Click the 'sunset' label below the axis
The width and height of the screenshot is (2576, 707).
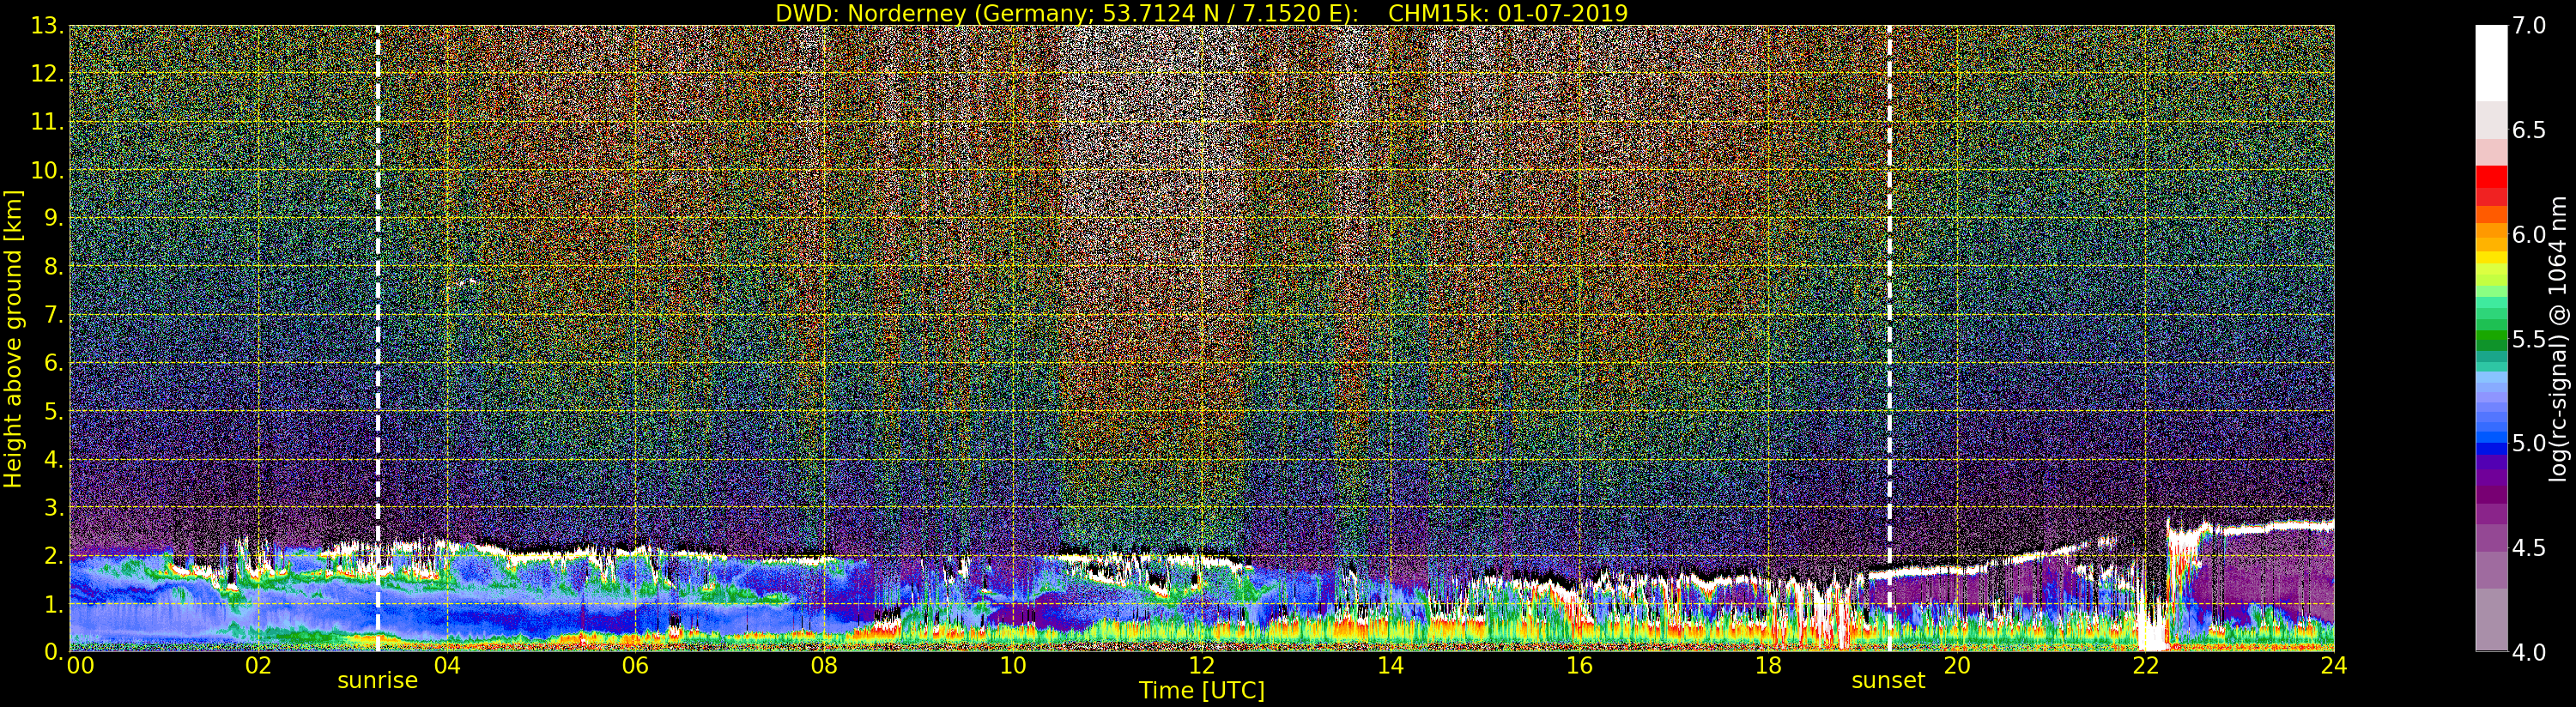click(1888, 681)
